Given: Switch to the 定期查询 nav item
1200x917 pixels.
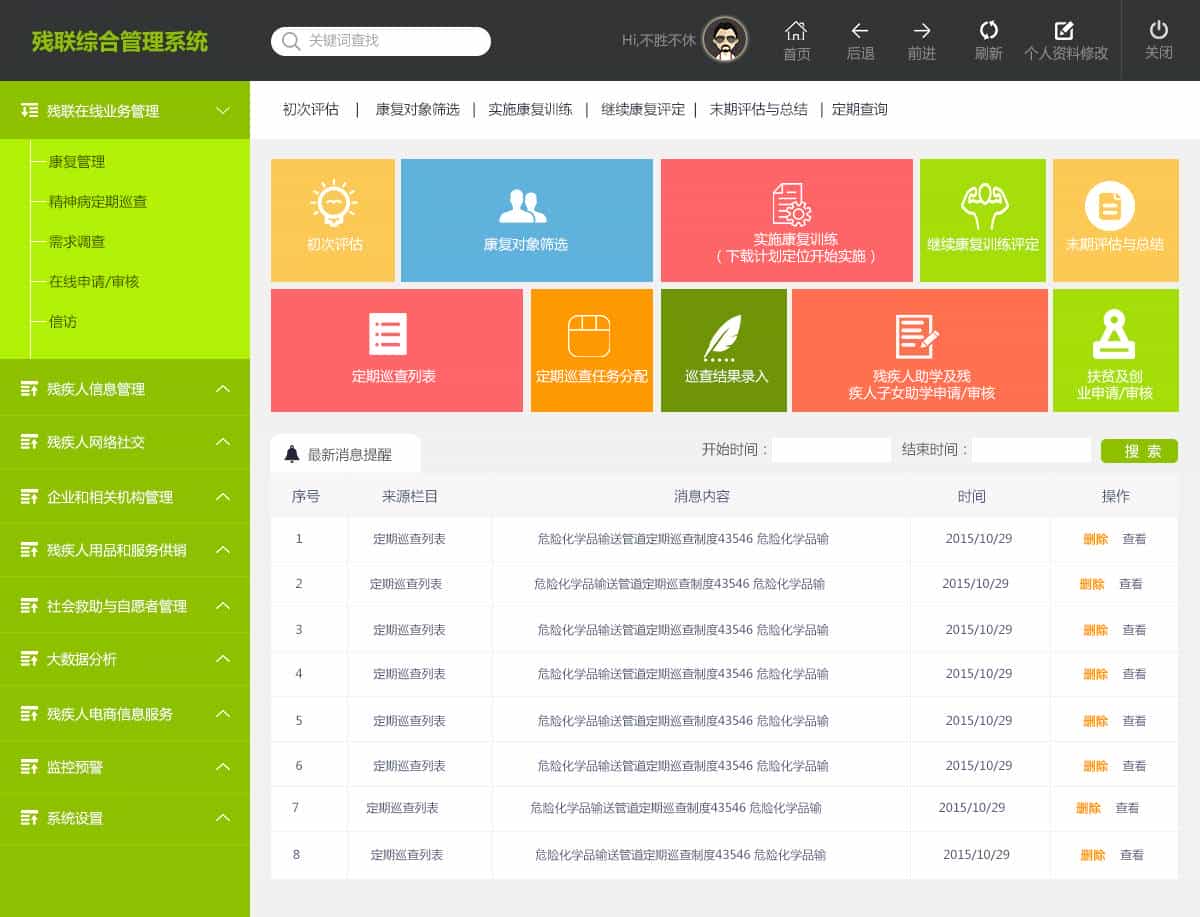Looking at the screenshot, I should click(860, 109).
